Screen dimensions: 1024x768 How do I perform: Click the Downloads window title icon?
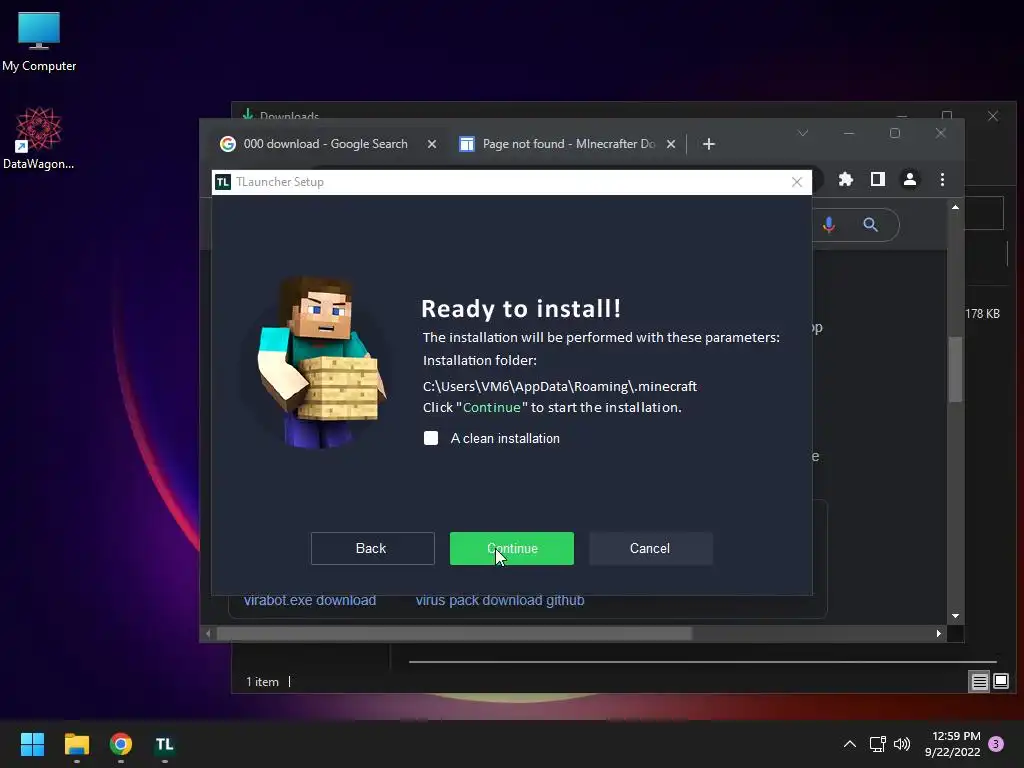pos(248,115)
